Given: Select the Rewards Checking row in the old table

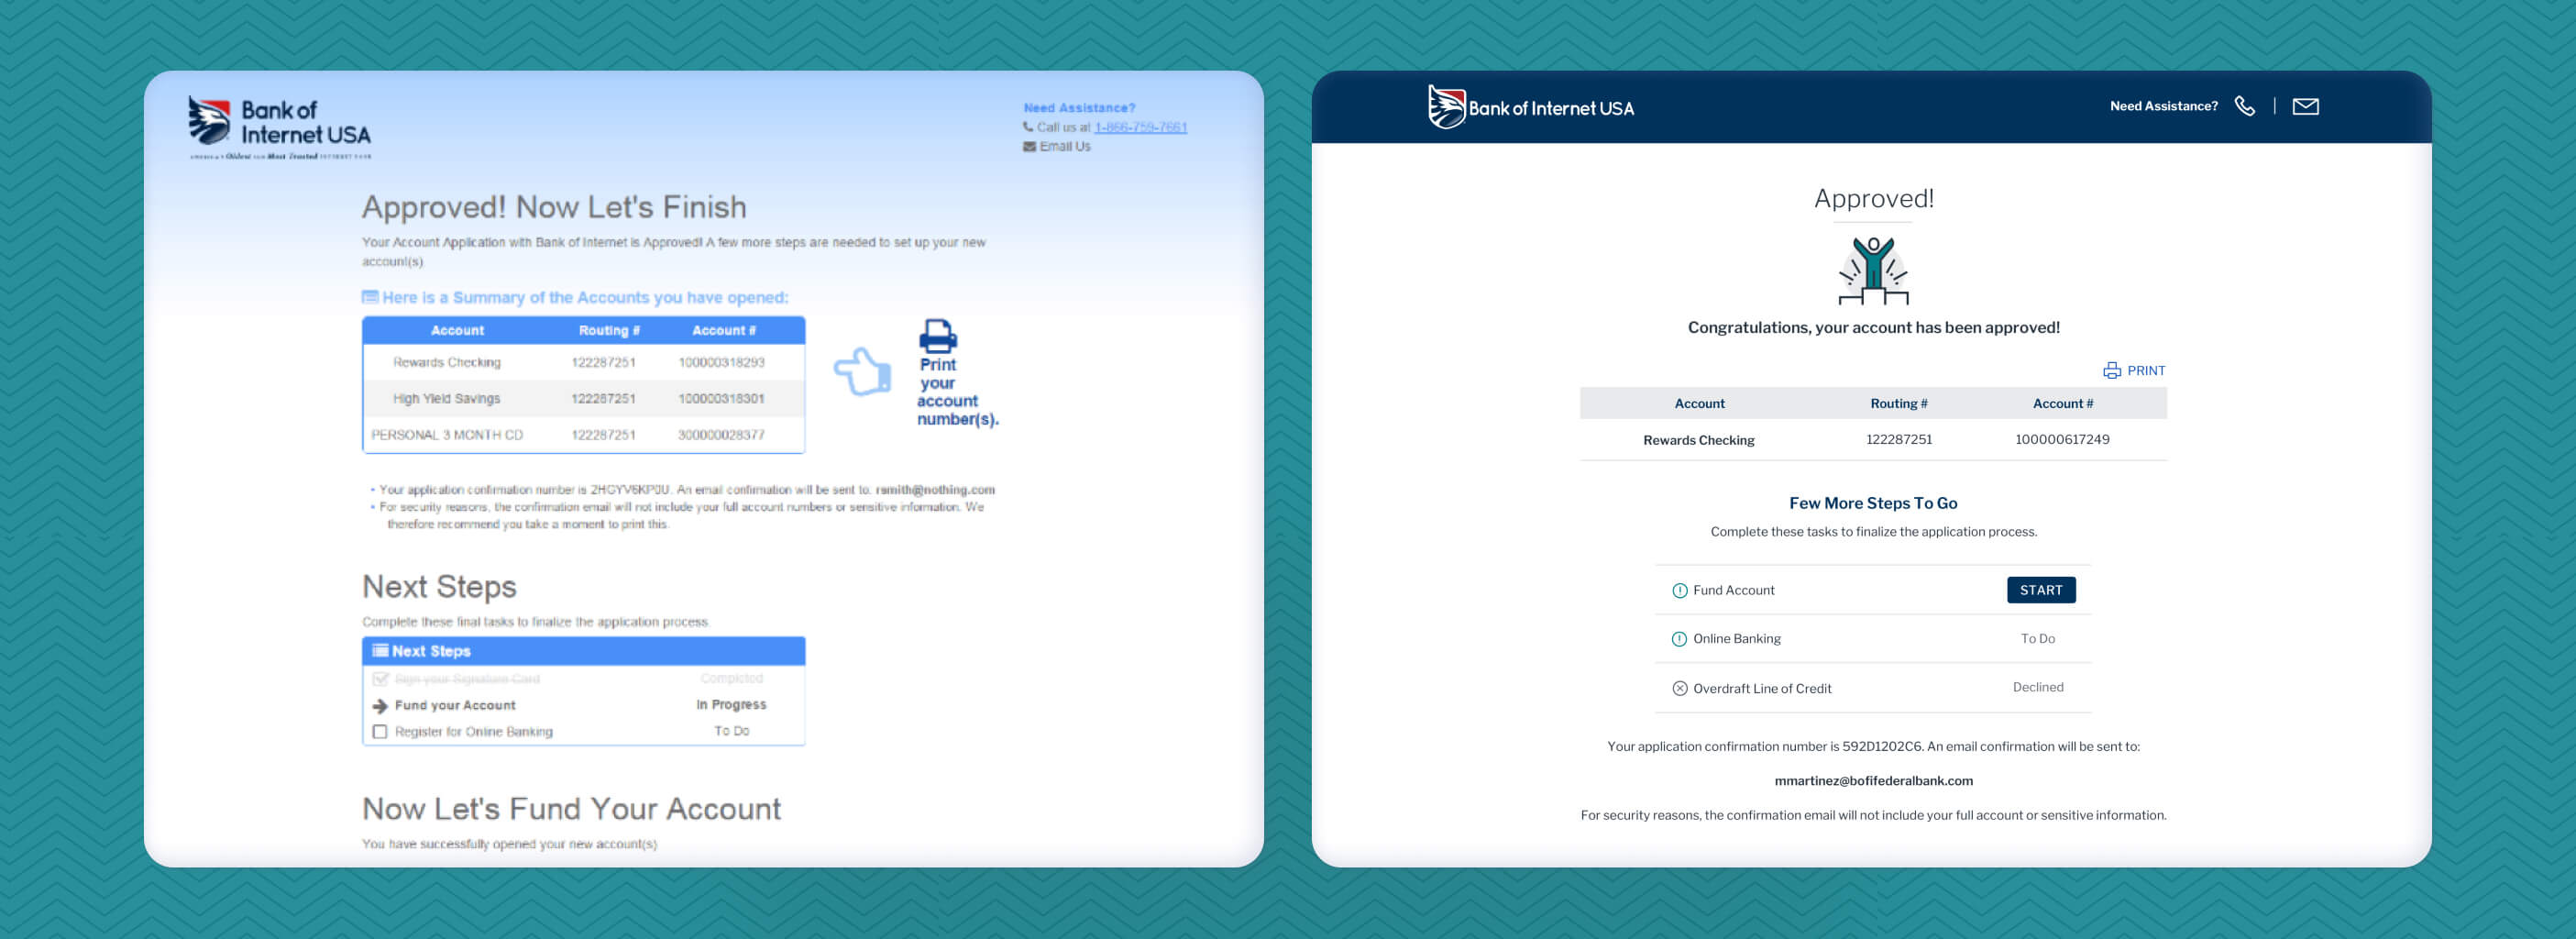Looking at the screenshot, I should click(584, 363).
